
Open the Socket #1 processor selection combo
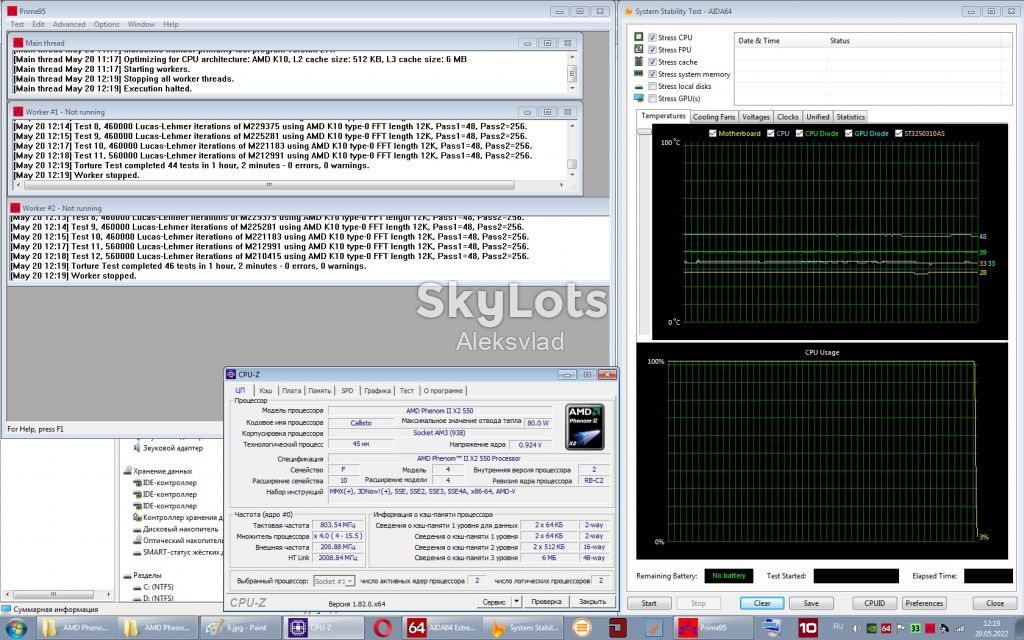click(334, 581)
